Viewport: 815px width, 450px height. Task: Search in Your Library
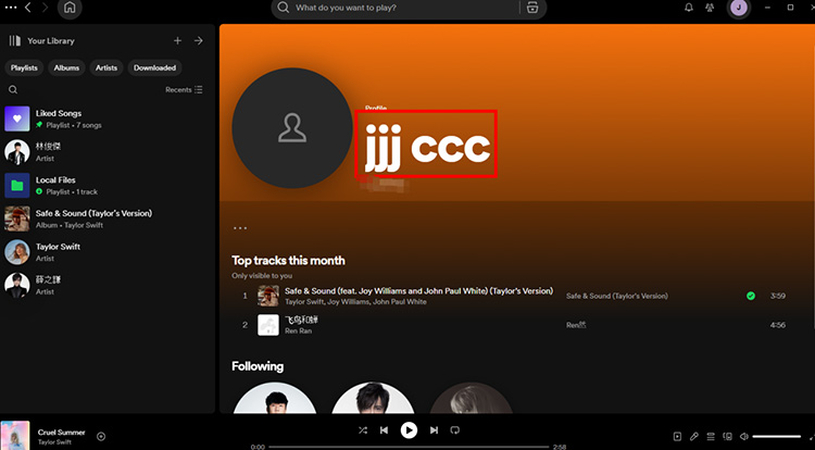pyautogui.click(x=13, y=90)
